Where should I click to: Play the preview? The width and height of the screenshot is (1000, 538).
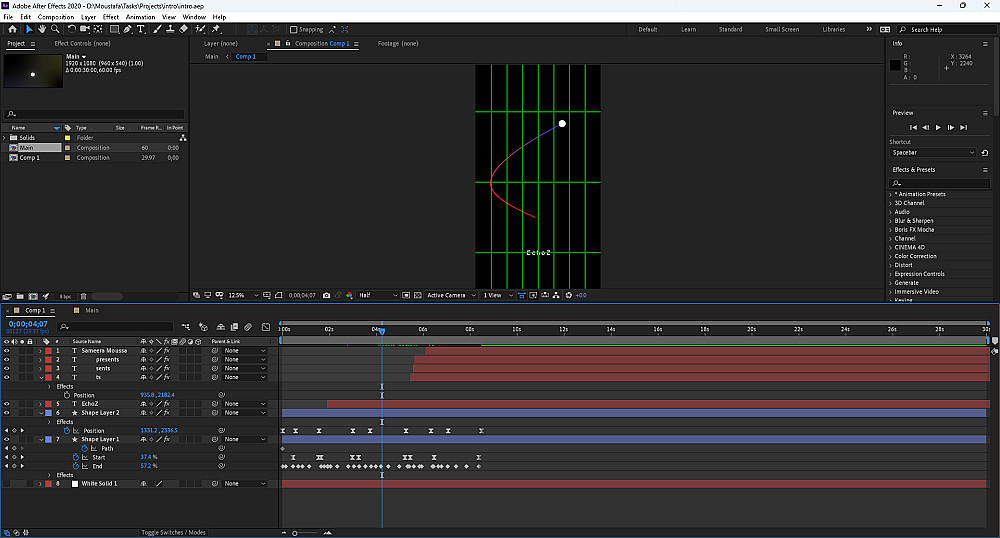pyautogui.click(x=938, y=127)
